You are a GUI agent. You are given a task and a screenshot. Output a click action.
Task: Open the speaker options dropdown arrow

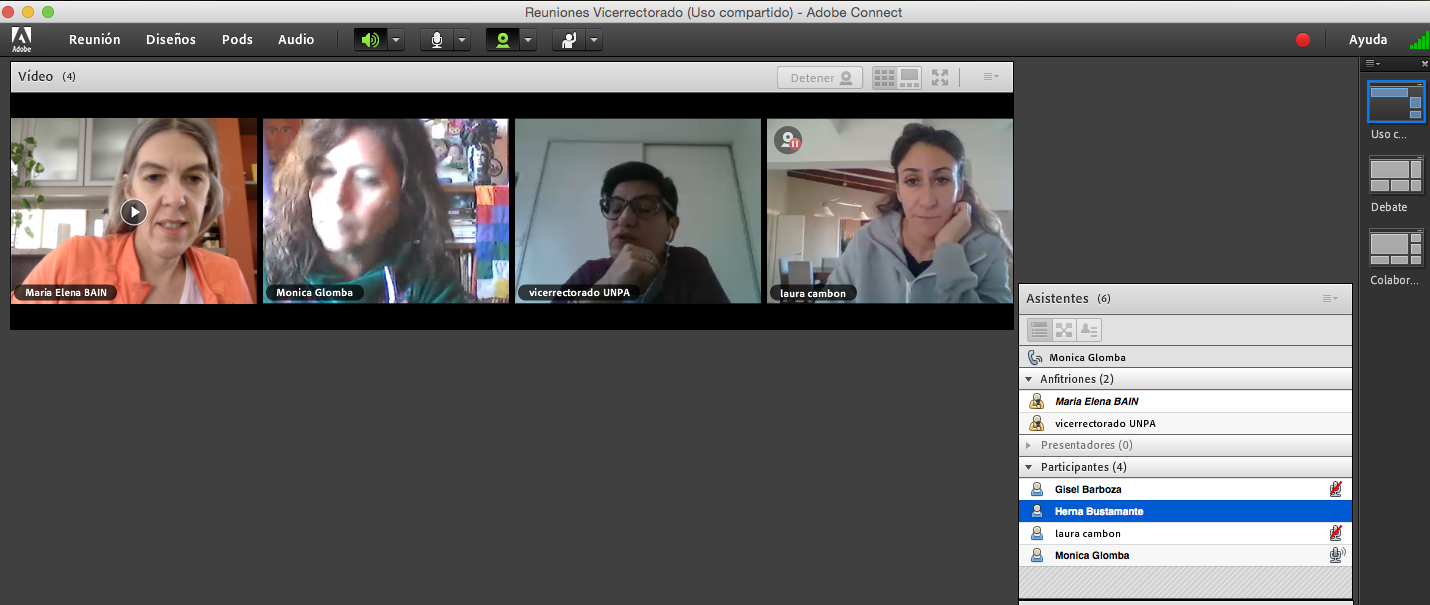tap(396, 40)
